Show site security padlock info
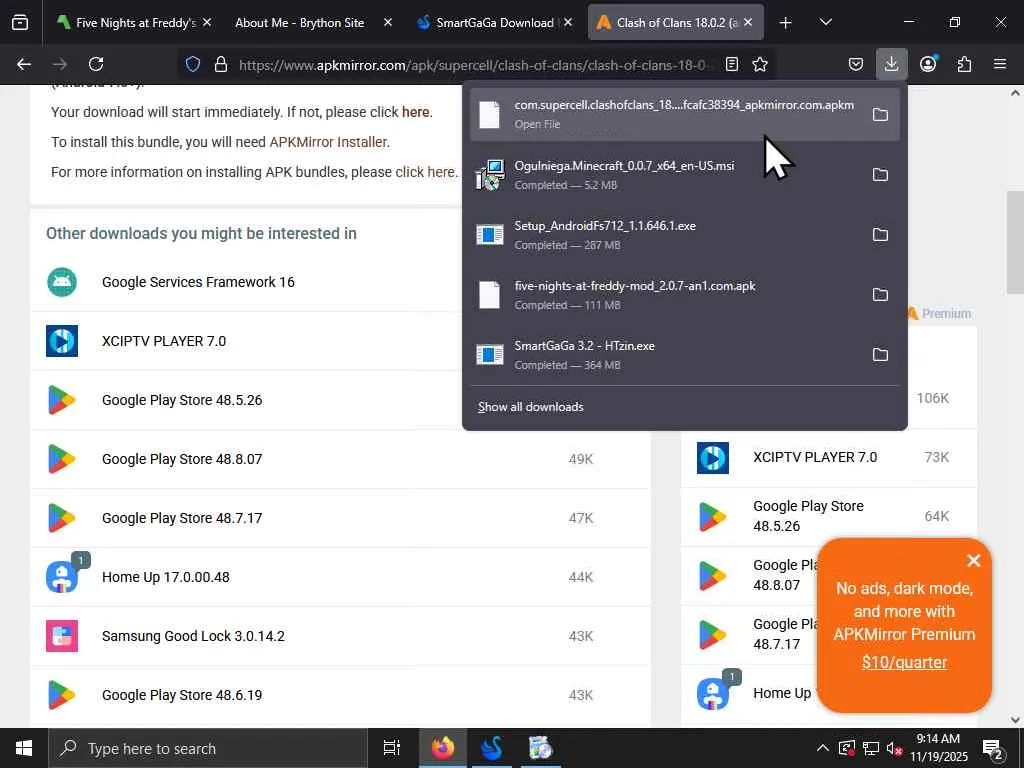 pos(221,64)
